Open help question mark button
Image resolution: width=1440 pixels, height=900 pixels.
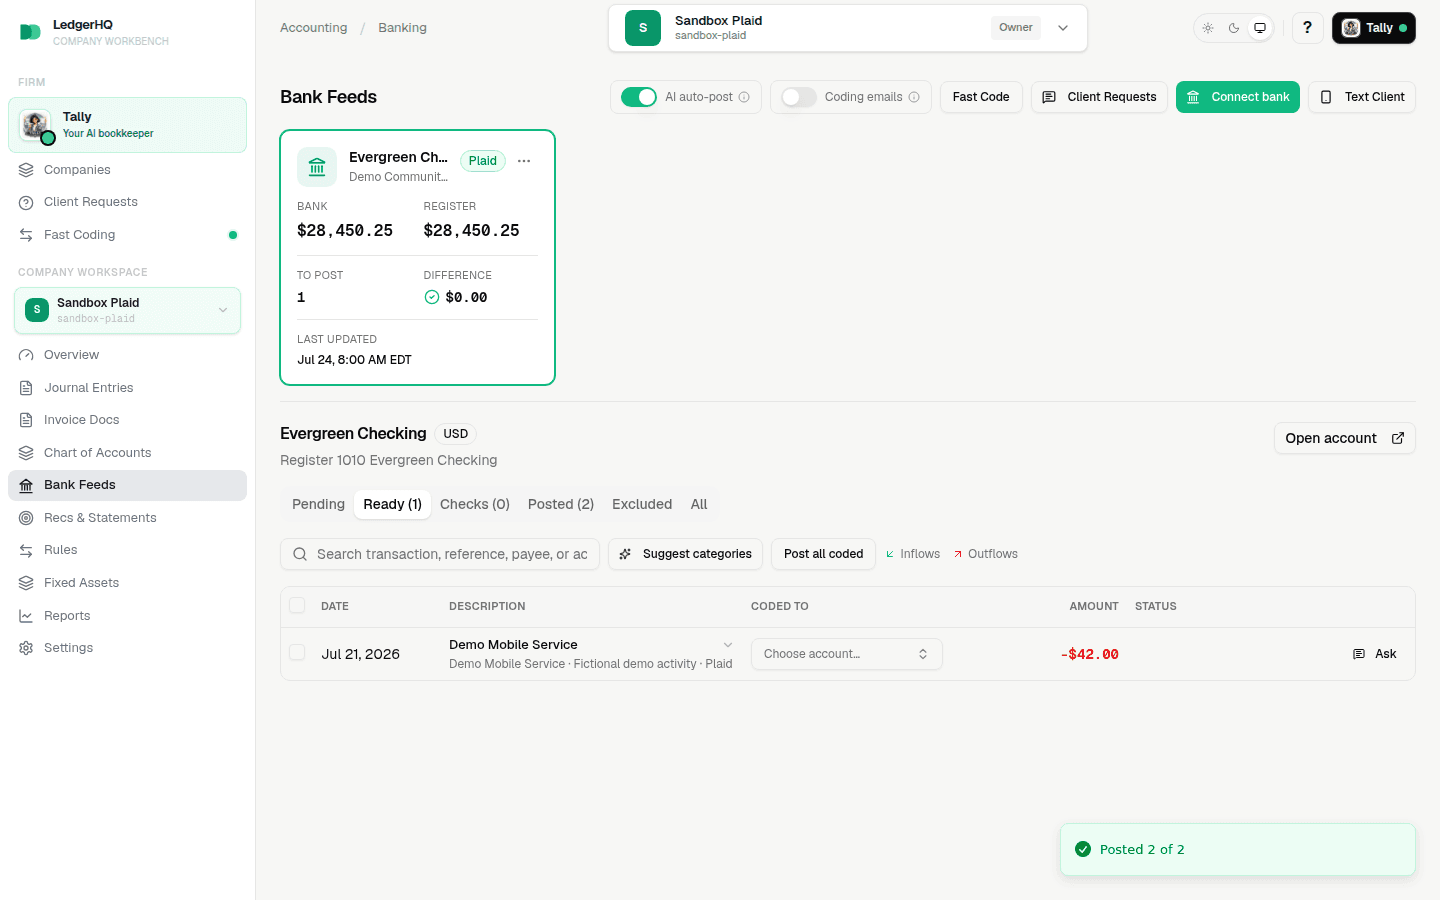(x=1307, y=28)
